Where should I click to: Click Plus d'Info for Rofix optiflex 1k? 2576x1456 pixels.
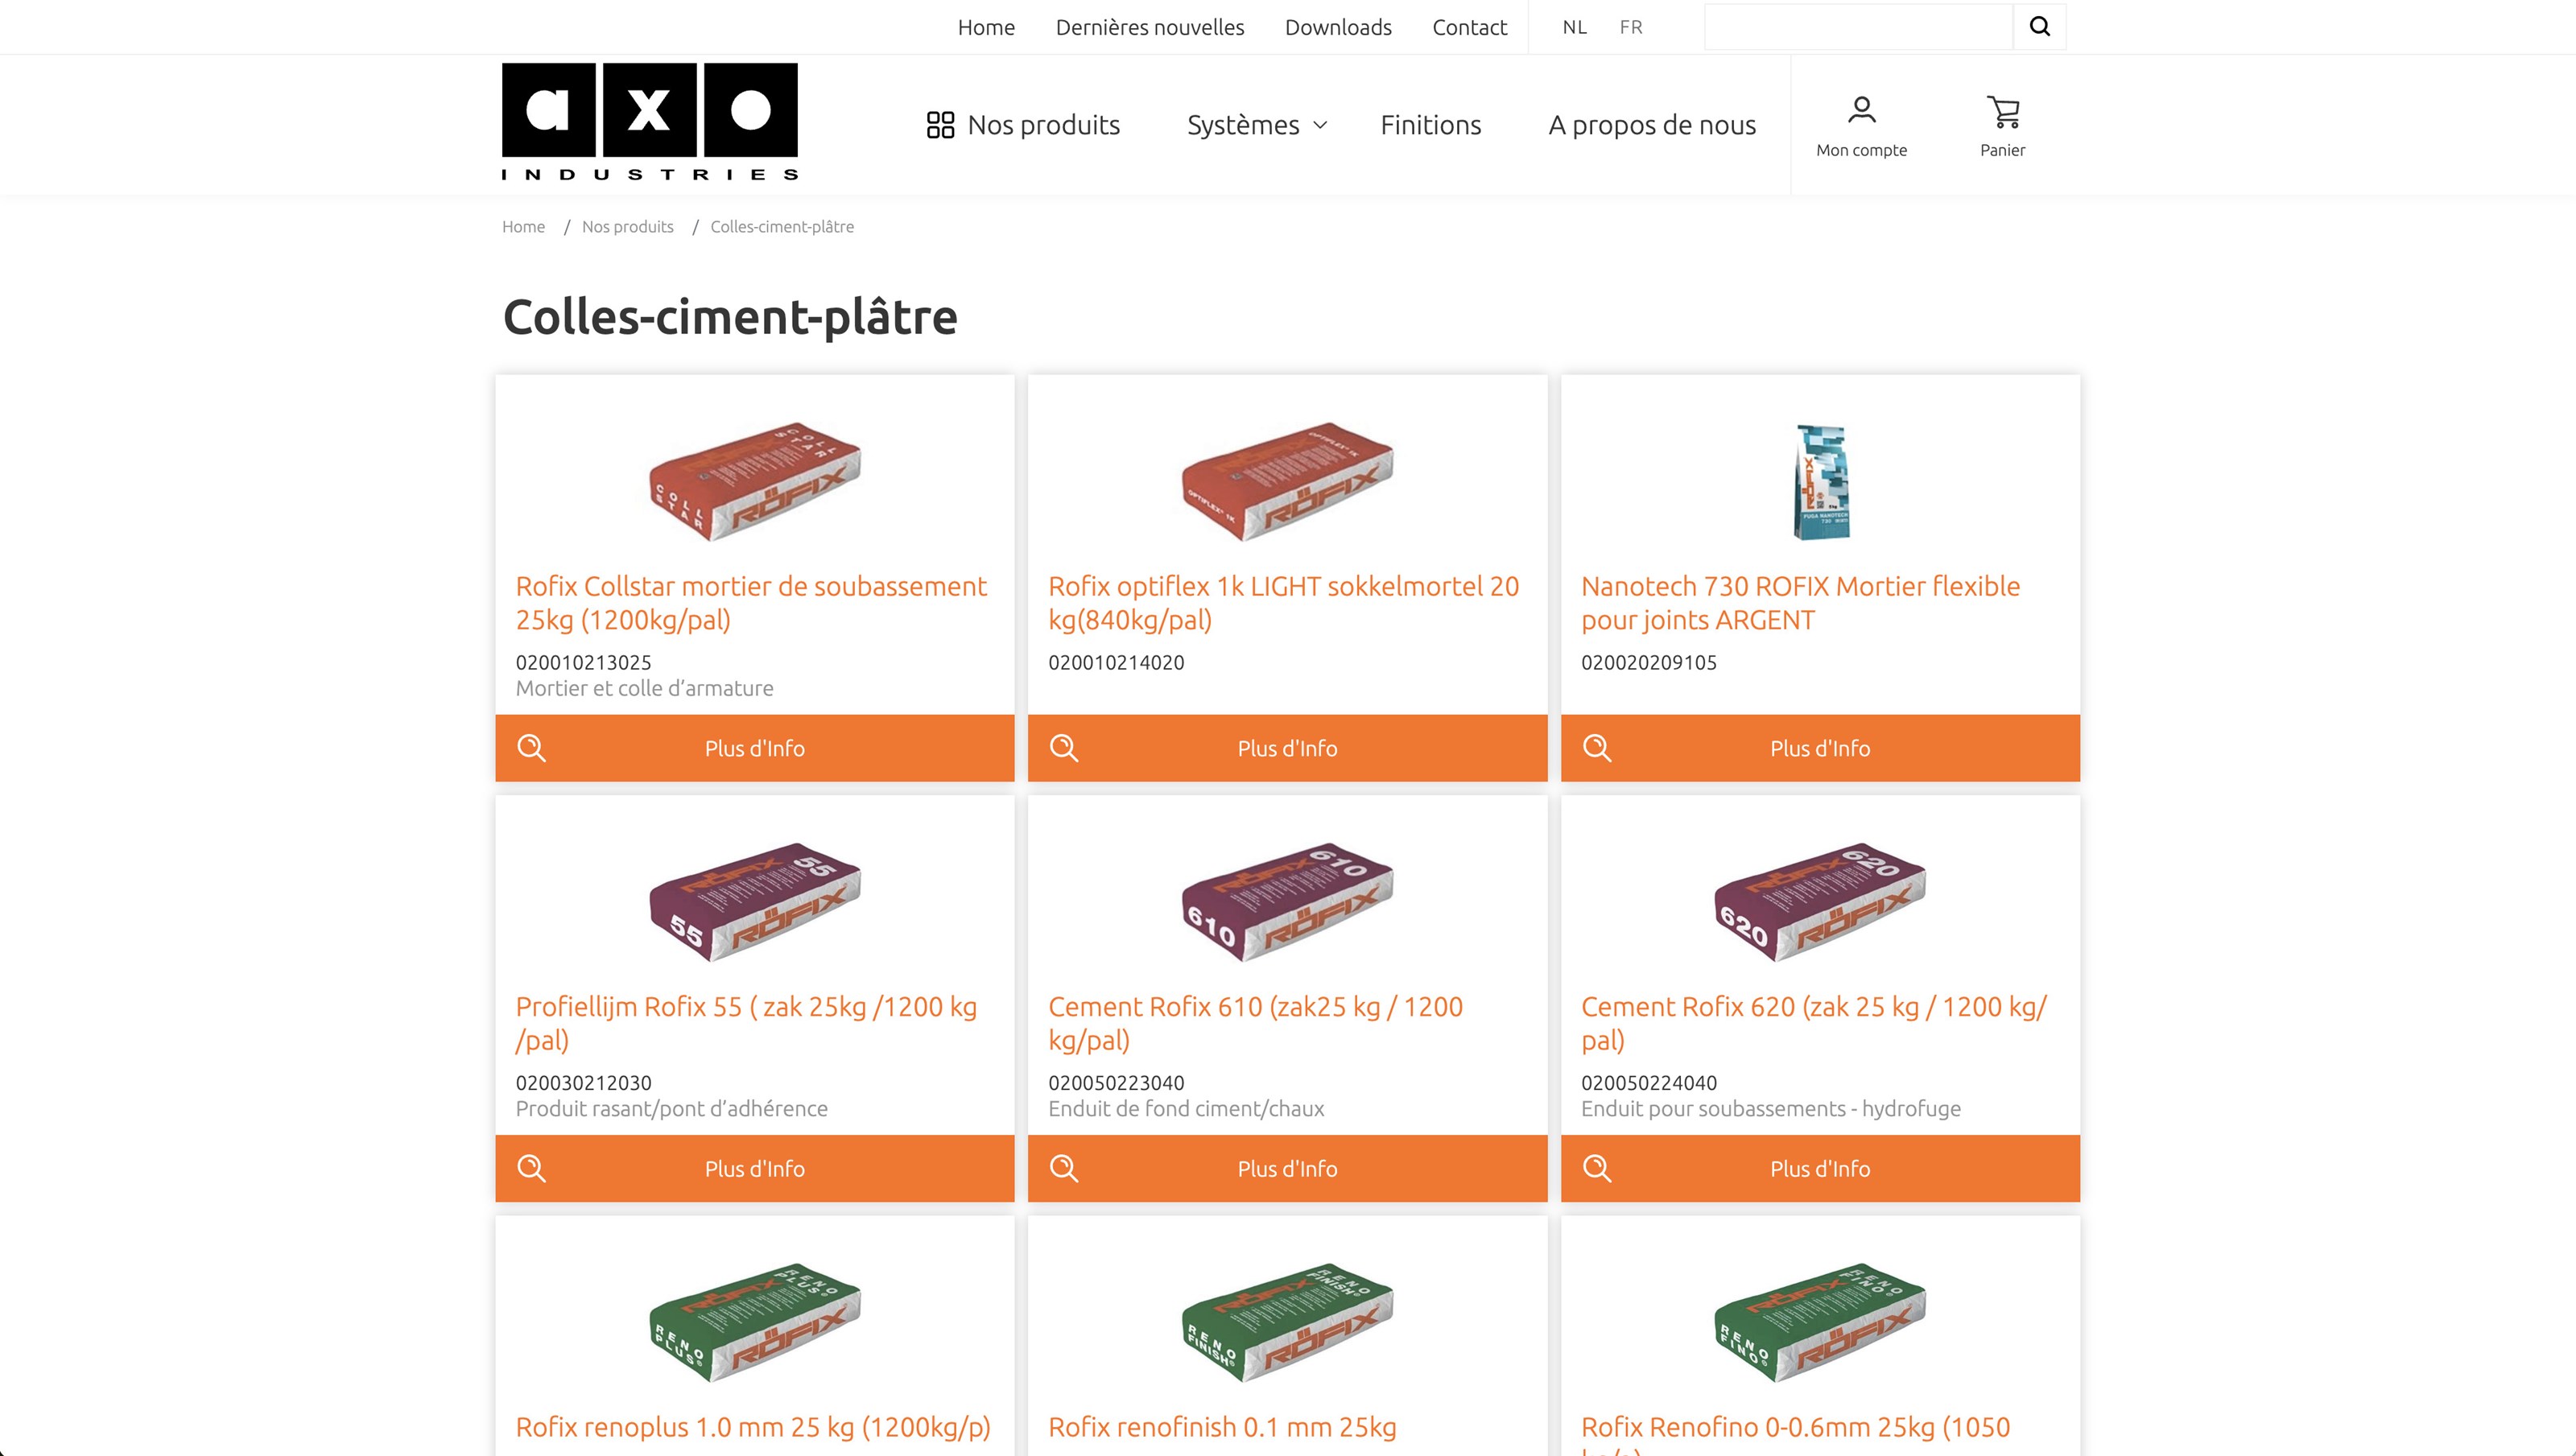[x=1287, y=748]
